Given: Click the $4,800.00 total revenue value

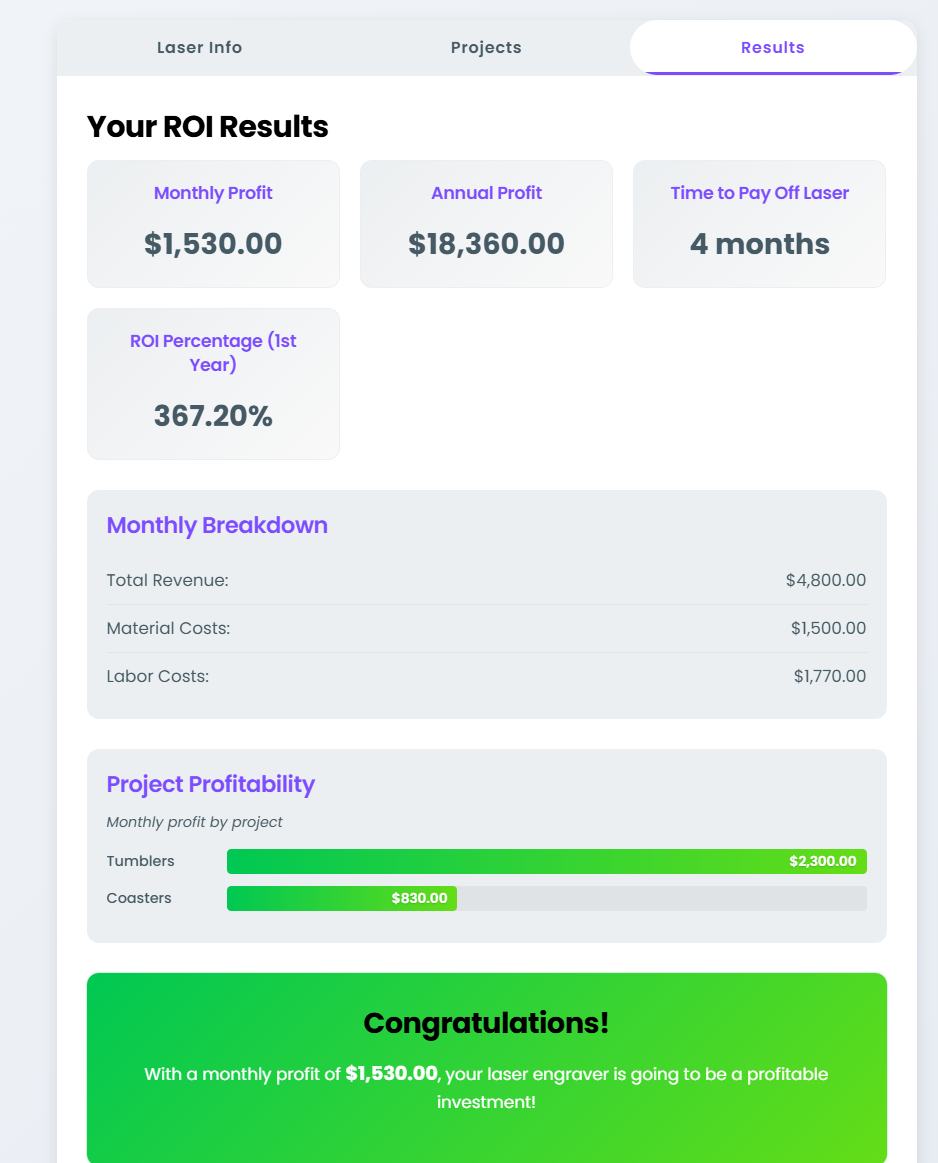Looking at the screenshot, I should coord(825,580).
